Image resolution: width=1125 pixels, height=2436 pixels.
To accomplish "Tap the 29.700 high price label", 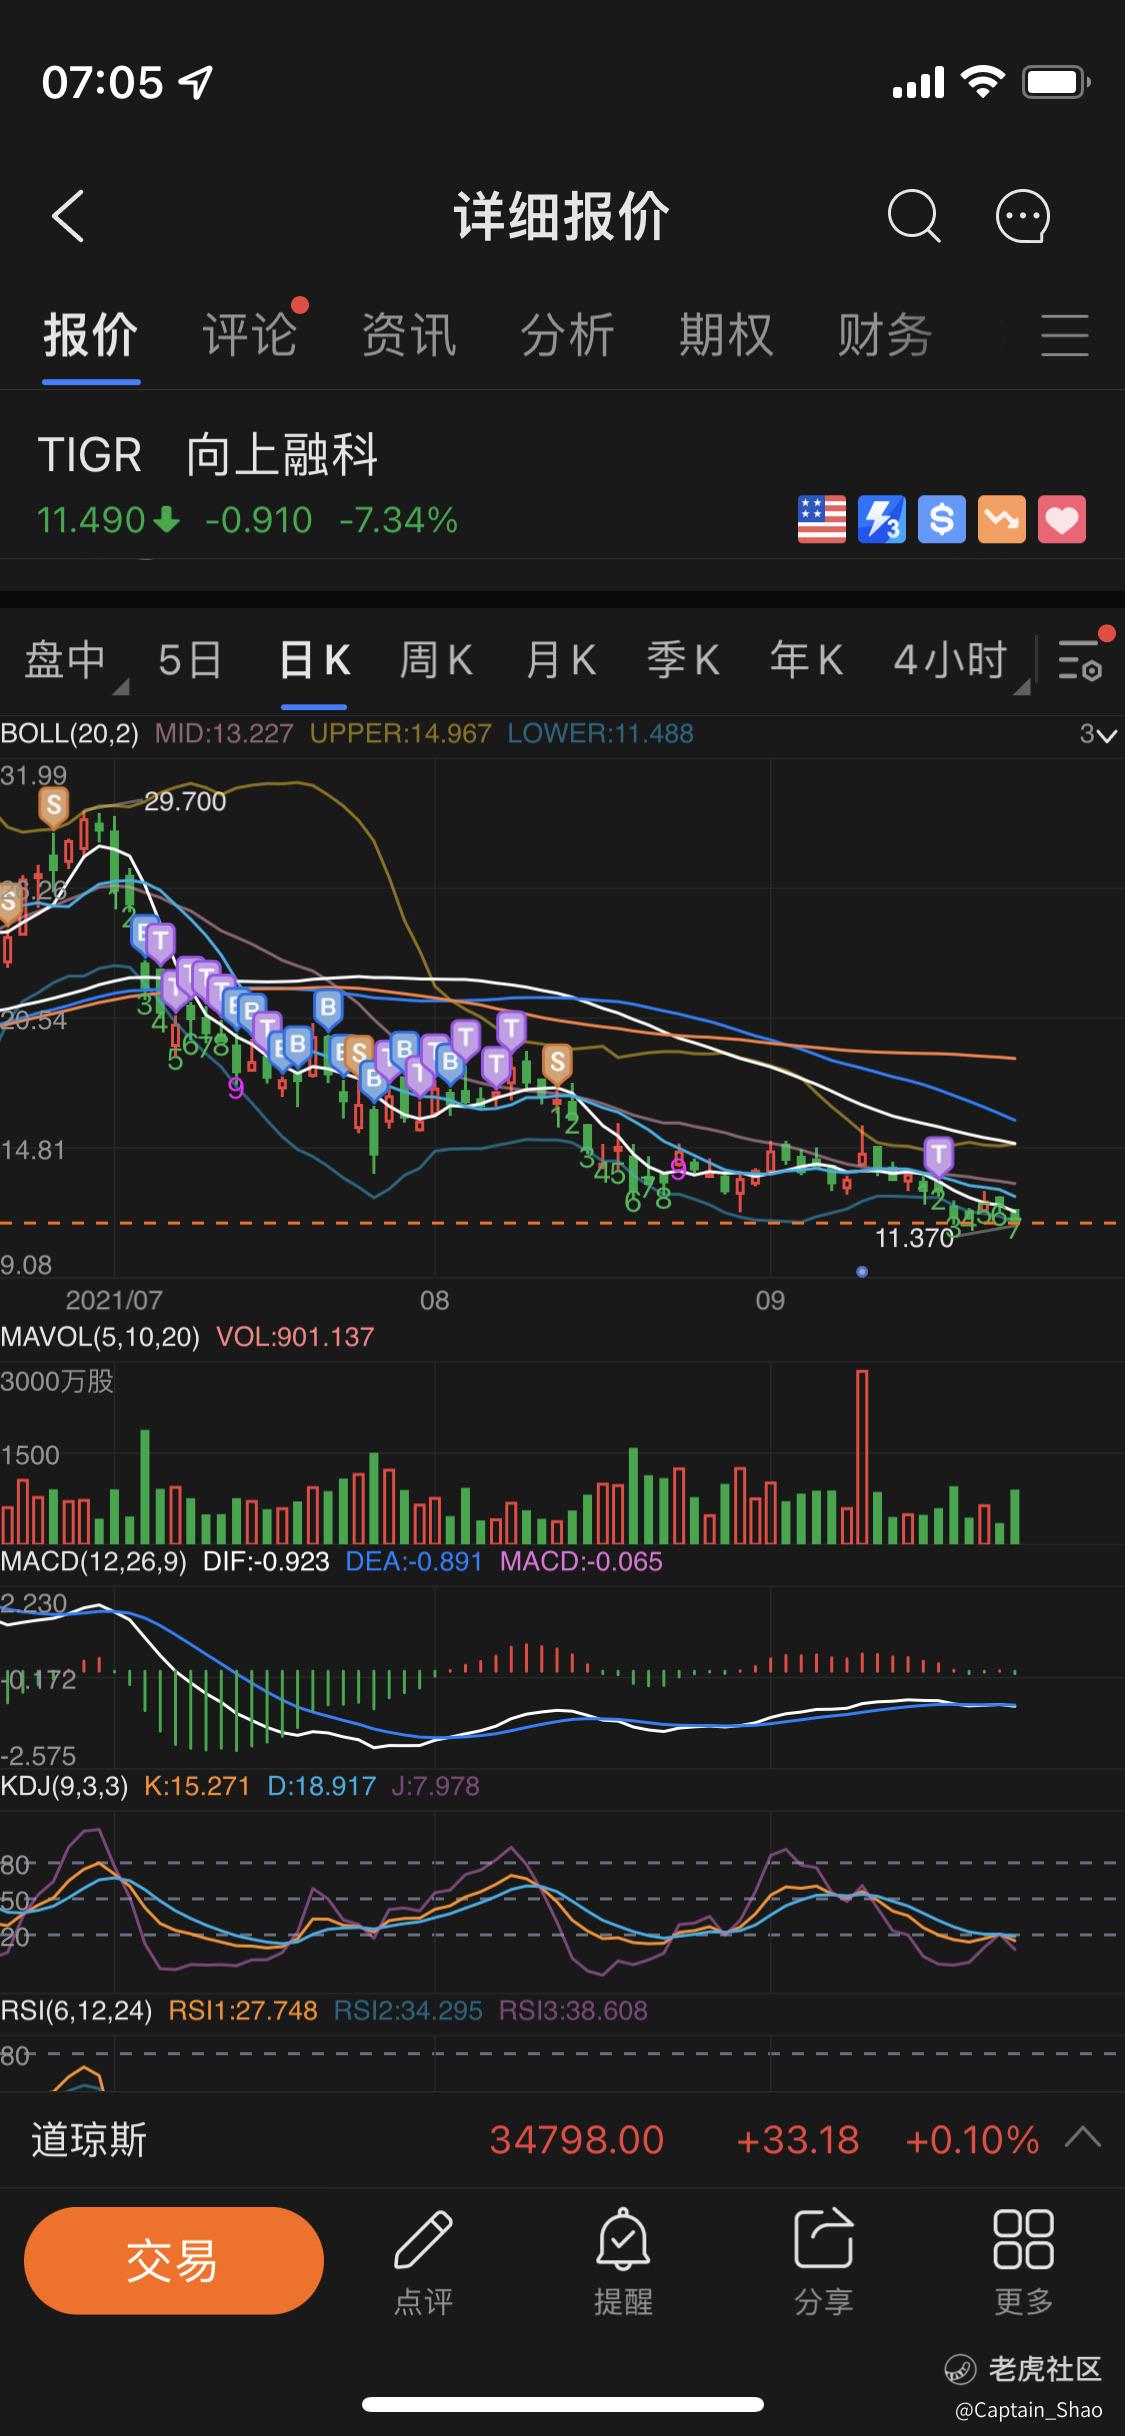I will tap(185, 802).
